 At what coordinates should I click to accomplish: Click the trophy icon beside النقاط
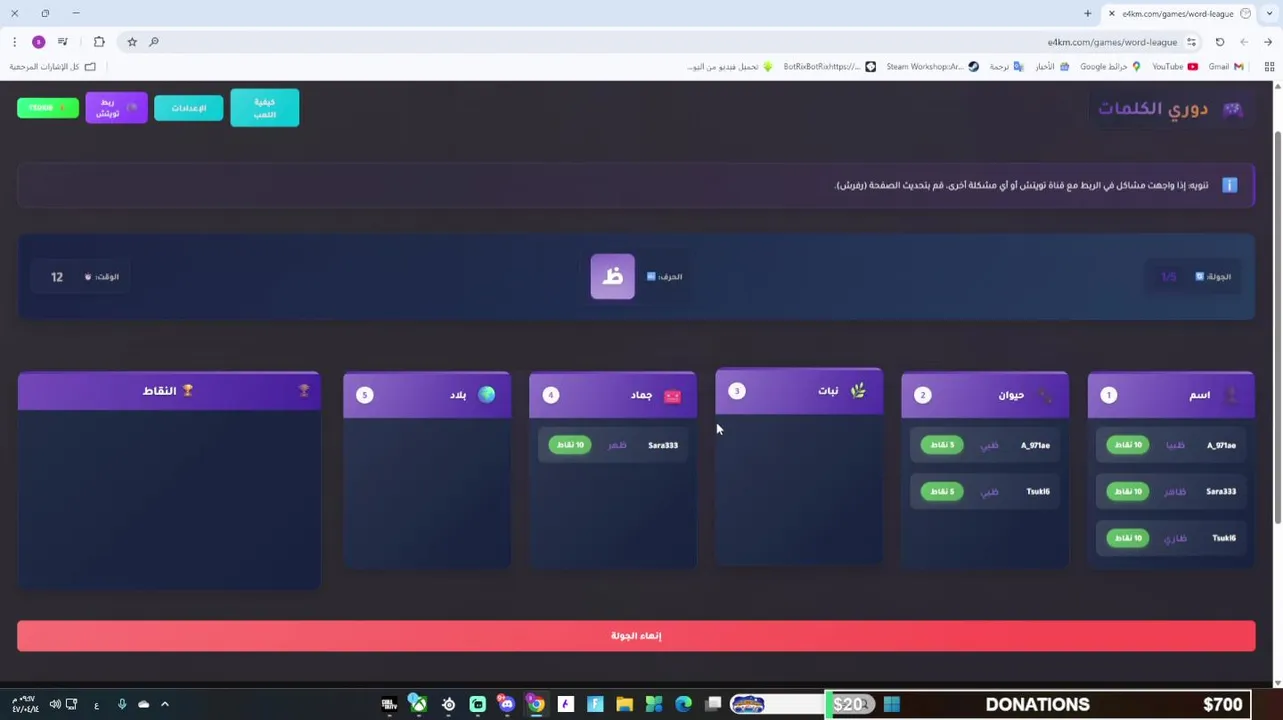click(x=187, y=391)
